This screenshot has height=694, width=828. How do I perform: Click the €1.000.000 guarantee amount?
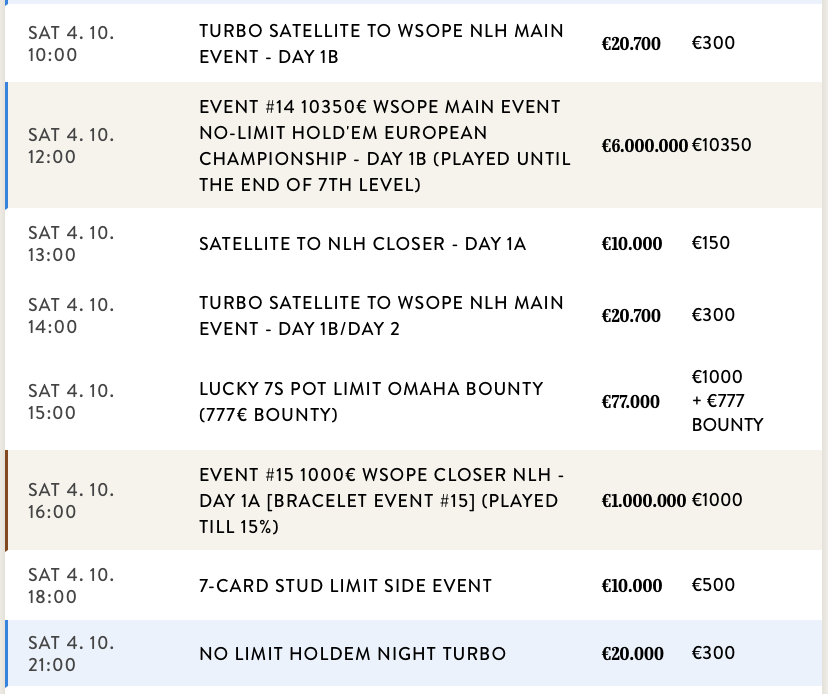pyautogui.click(x=644, y=501)
